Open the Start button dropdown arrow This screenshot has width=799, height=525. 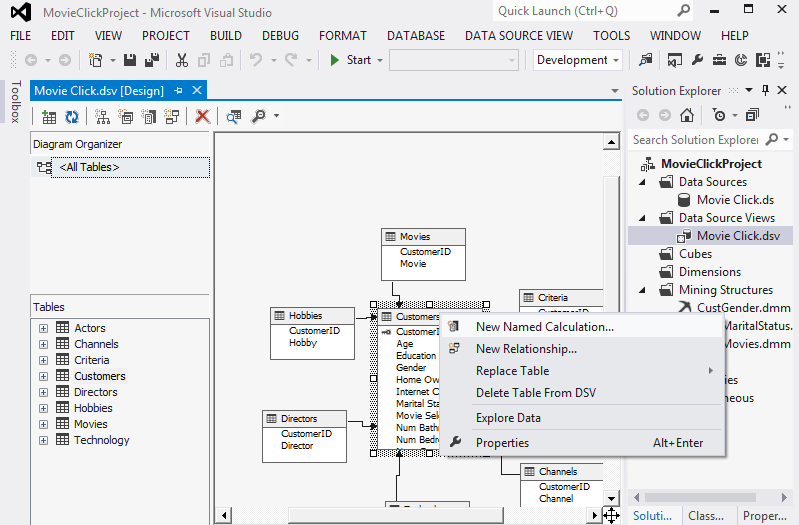click(380, 60)
